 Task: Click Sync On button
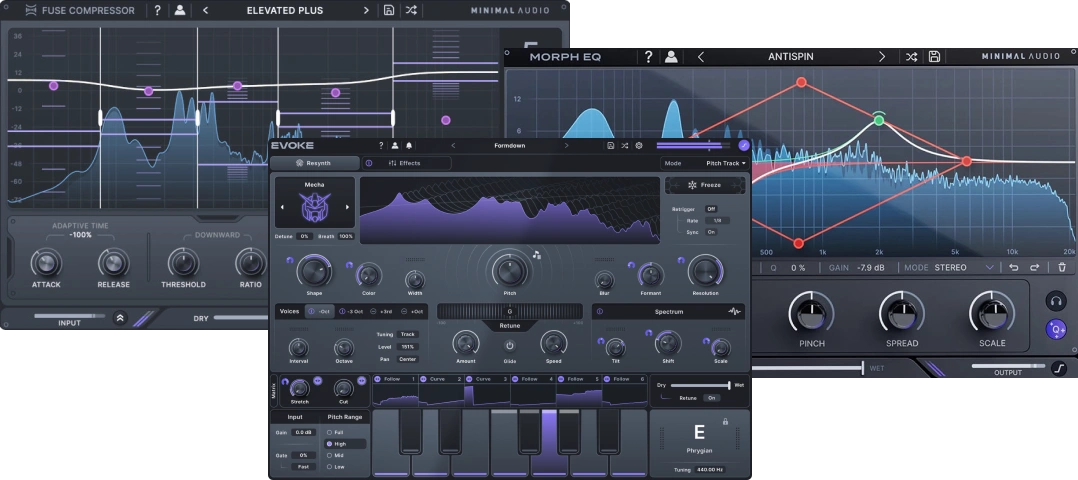tap(711, 232)
